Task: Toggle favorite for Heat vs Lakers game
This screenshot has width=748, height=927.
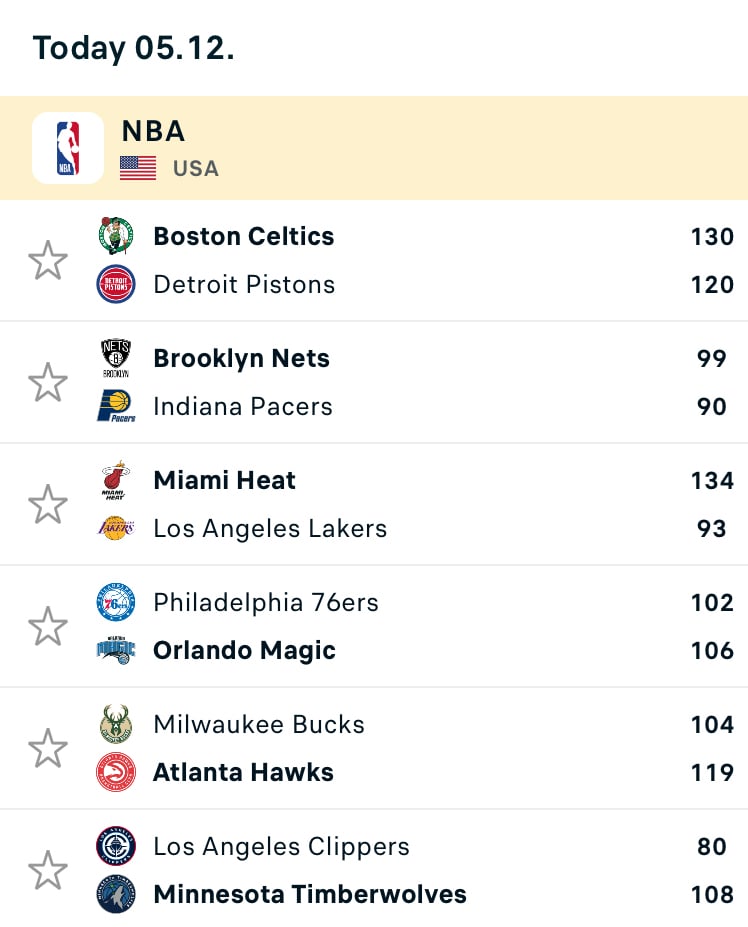Action: pos(48,504)
